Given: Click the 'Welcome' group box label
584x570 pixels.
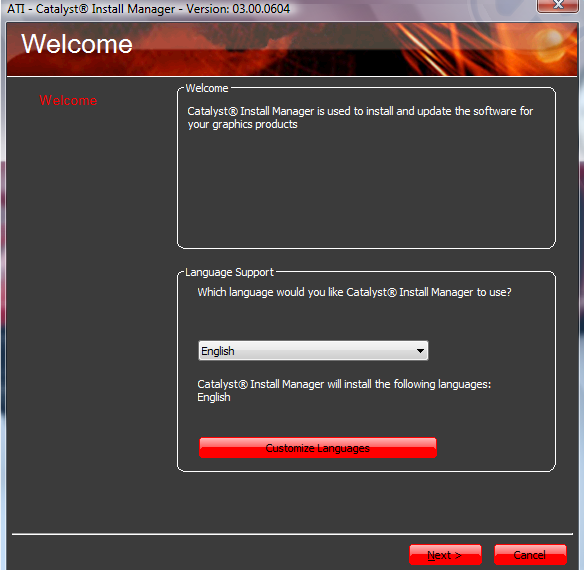Looking at the screenshot, I should [207, 88].
